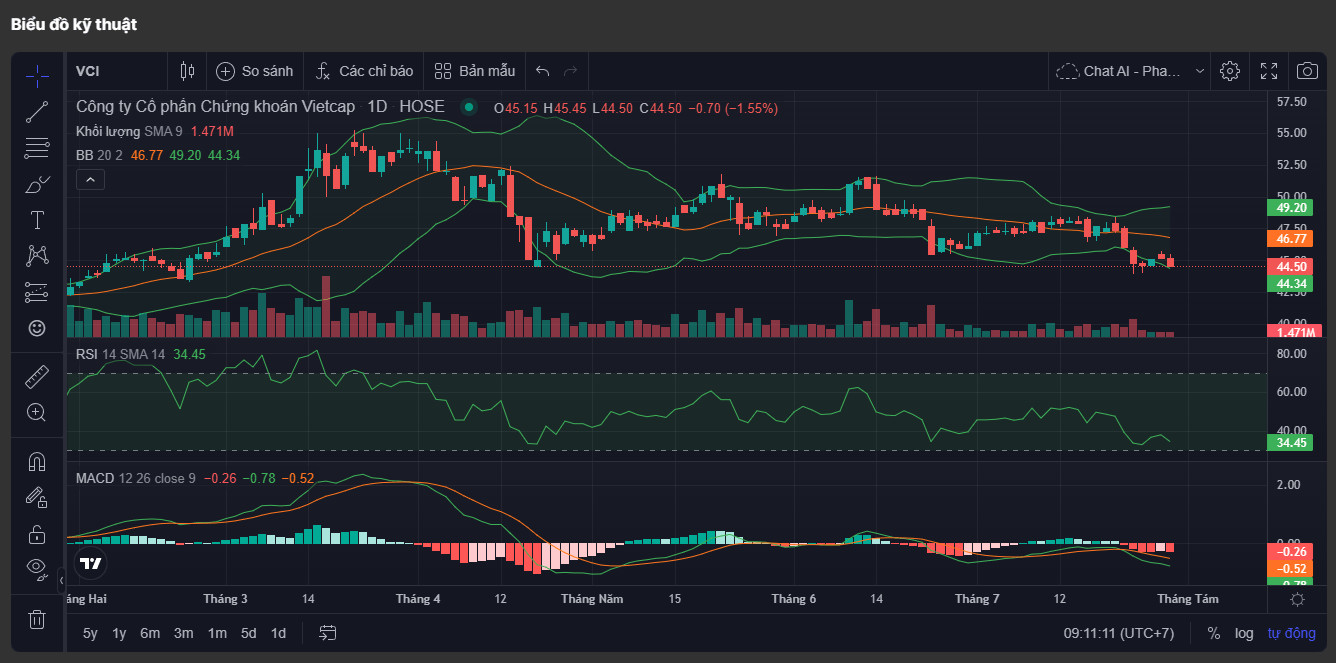This screenshot has height=663, width=1336.
Task: Open the go to date picker
Action: 328,633
